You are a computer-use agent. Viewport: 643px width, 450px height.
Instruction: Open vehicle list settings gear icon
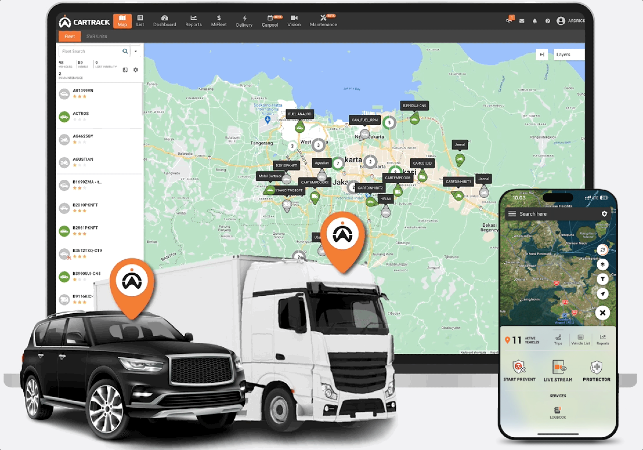(x=136, y=70)
